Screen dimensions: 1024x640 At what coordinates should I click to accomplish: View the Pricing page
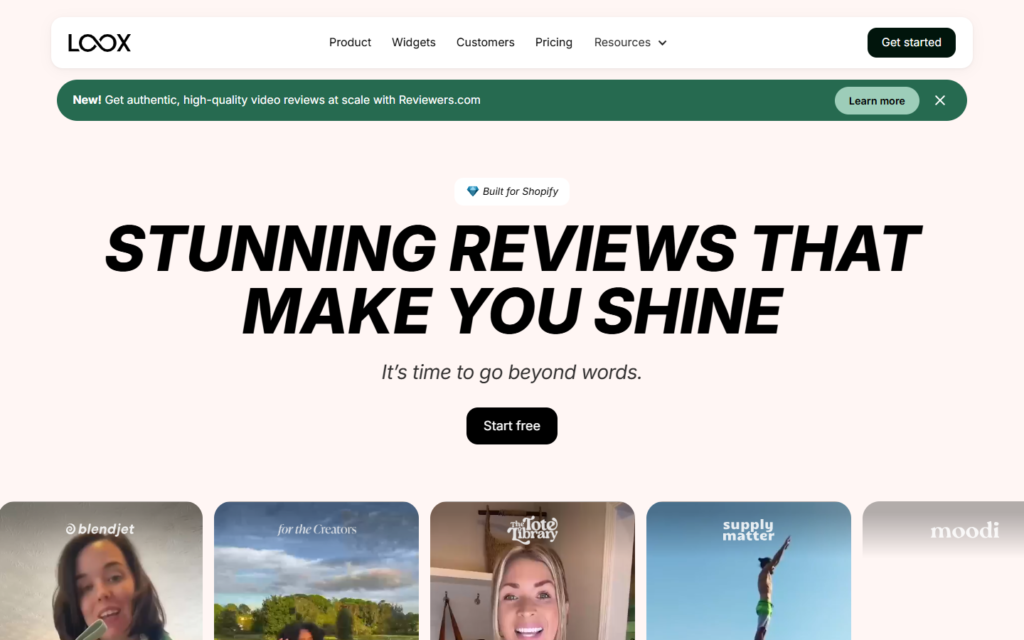pos(554,42)
